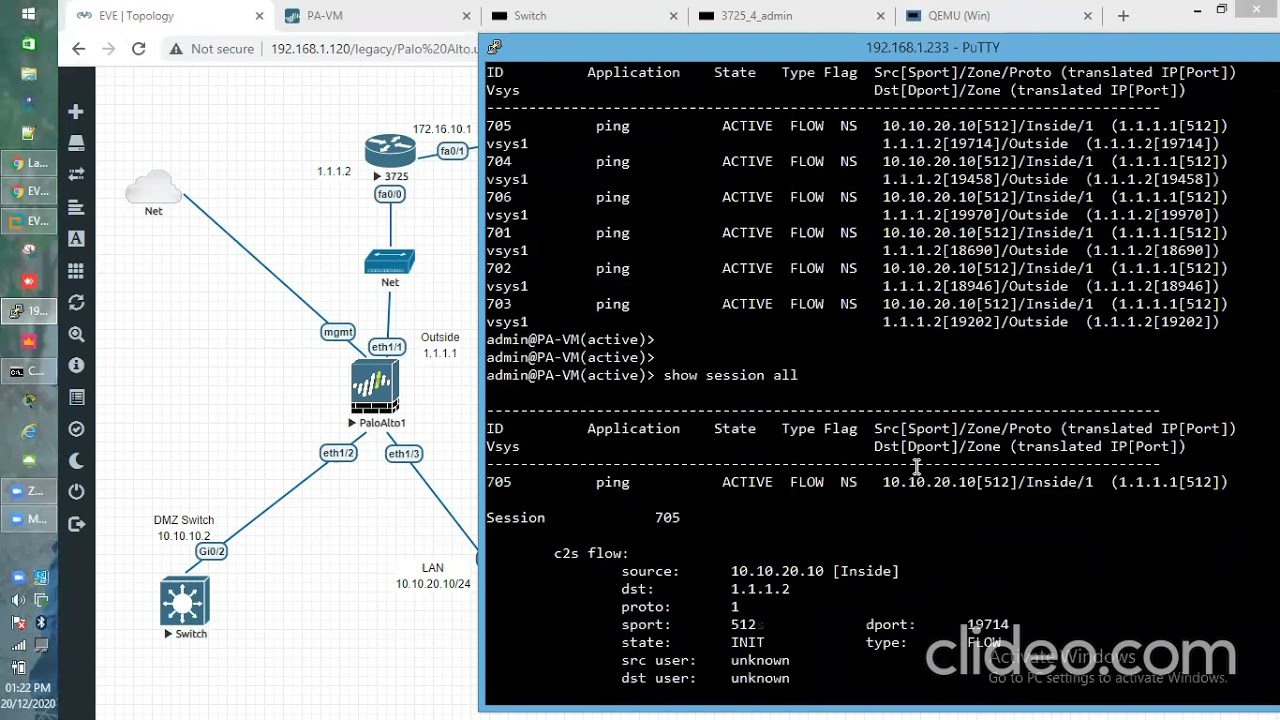Open File Explorer from taskbar
The image size is (1280, 720).
click(29, 74)
